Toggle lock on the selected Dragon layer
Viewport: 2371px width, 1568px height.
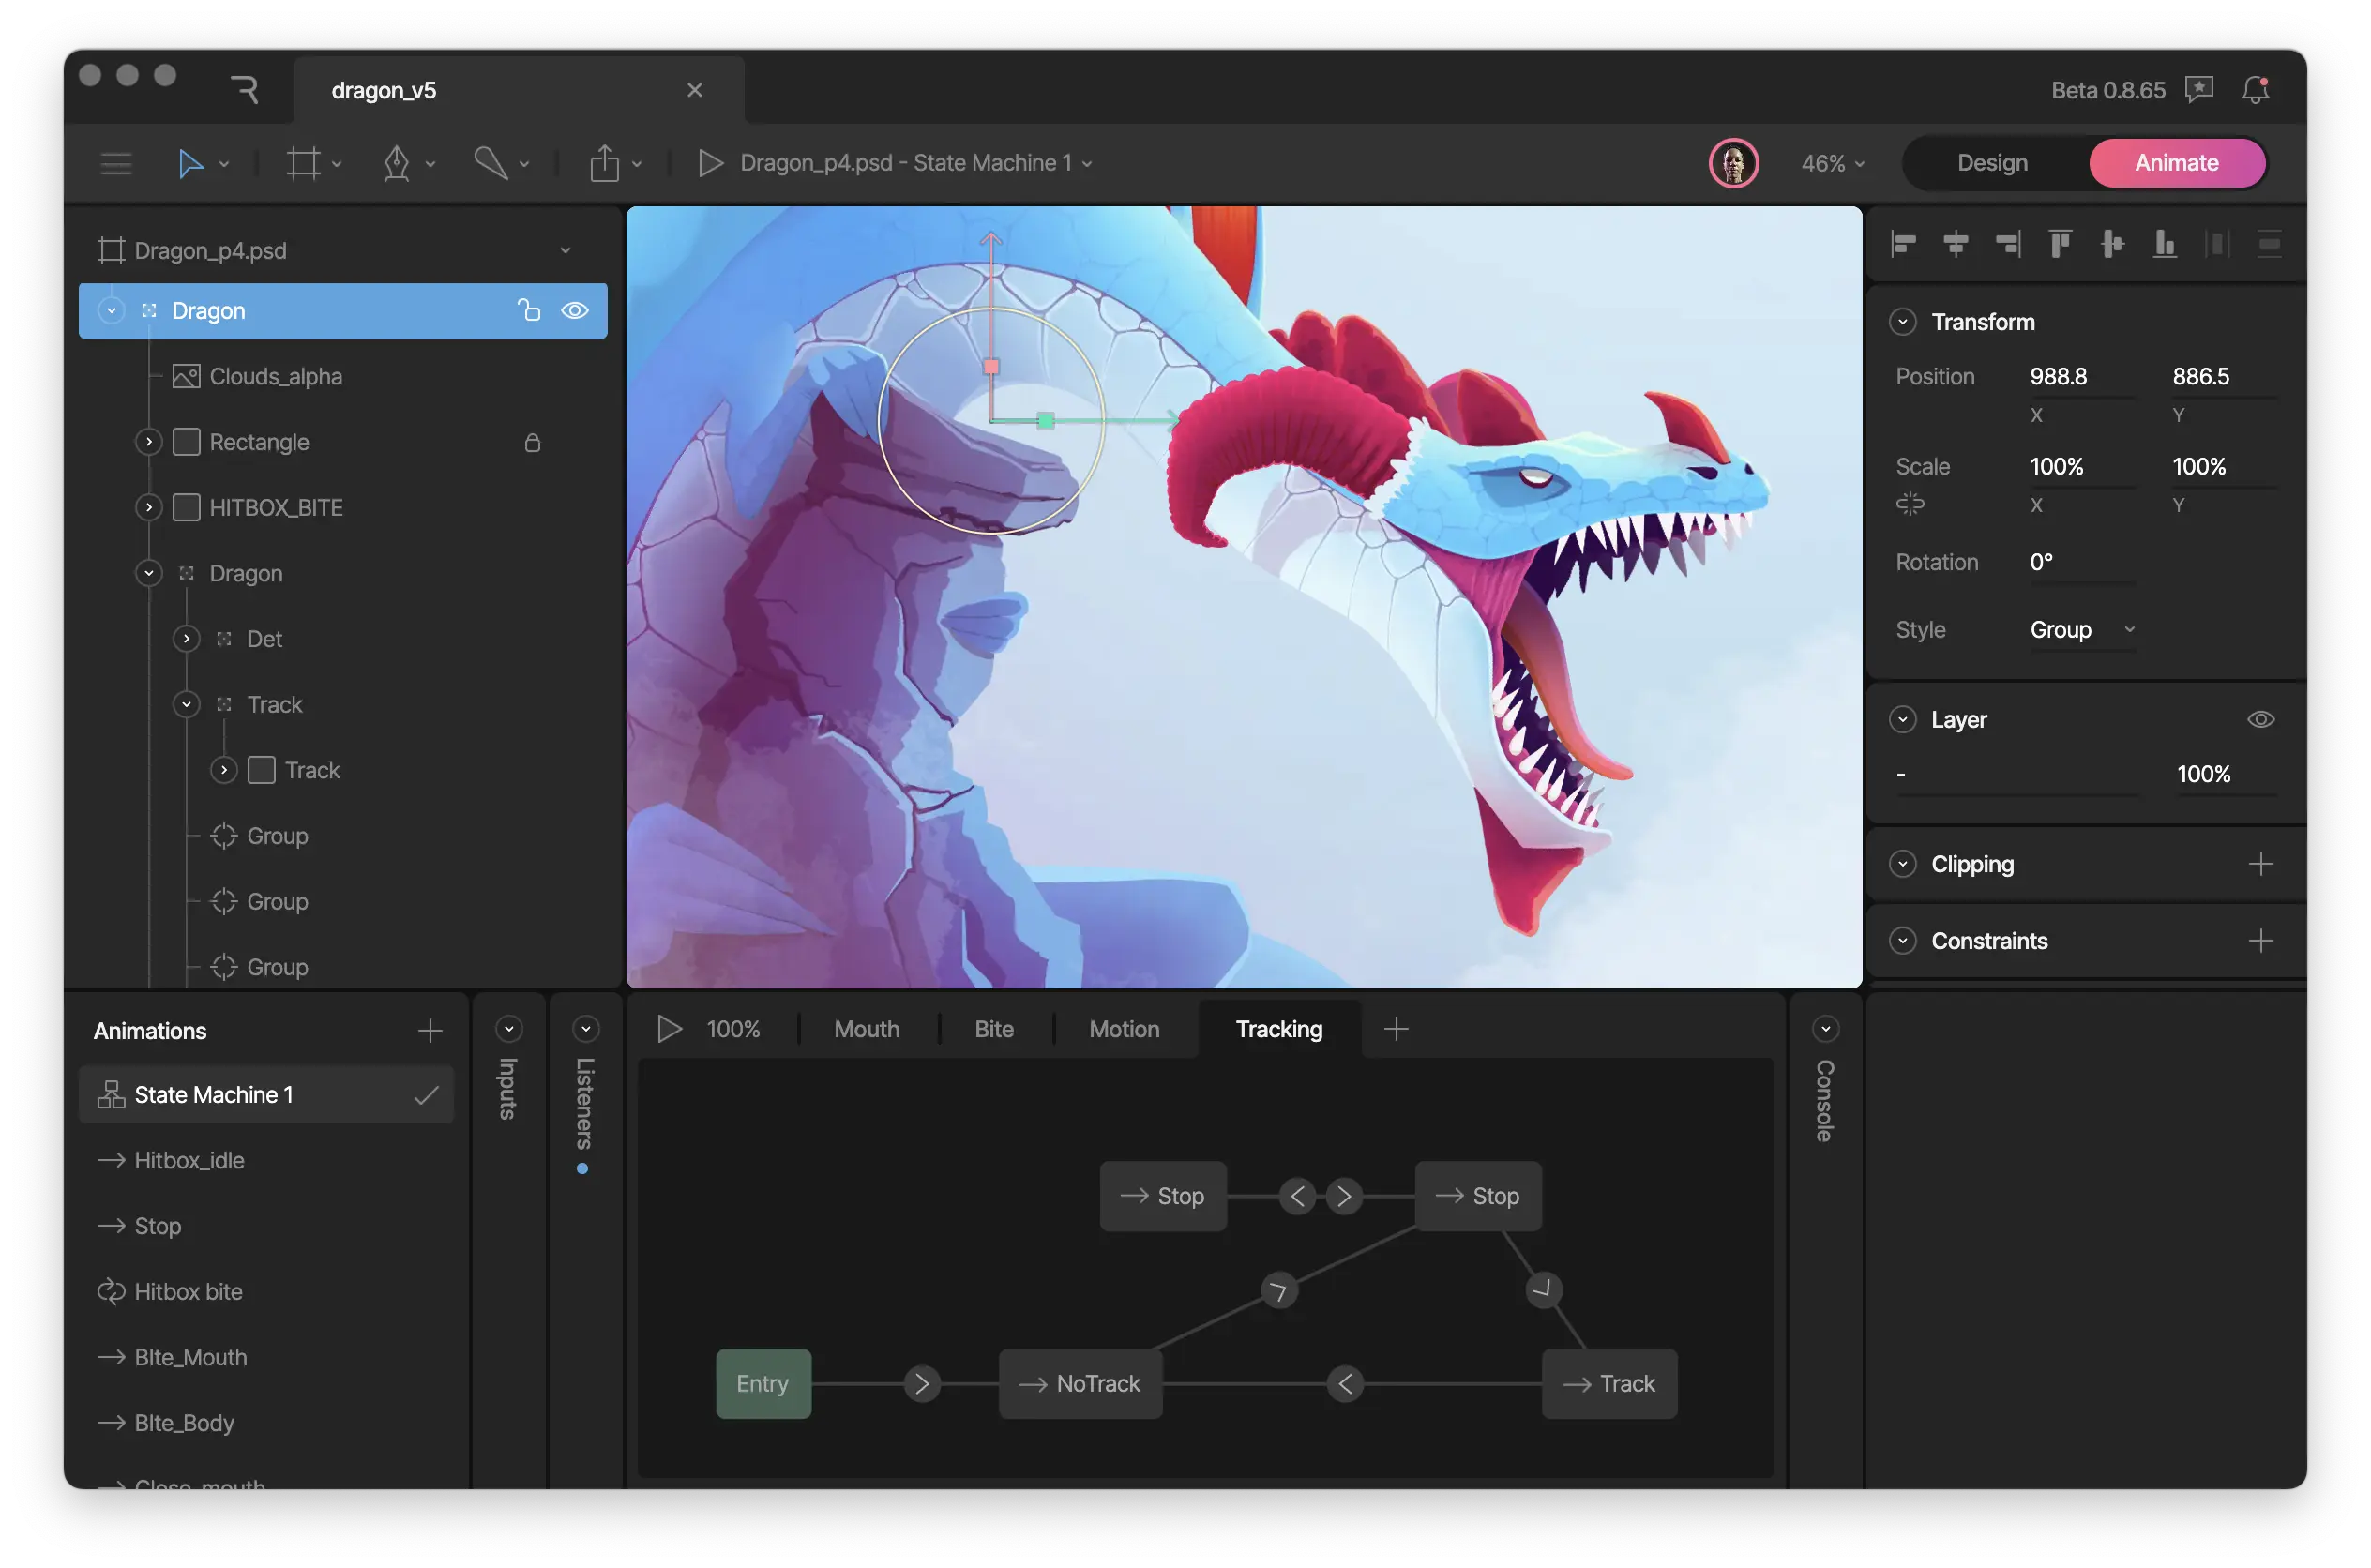pos(529,311)
